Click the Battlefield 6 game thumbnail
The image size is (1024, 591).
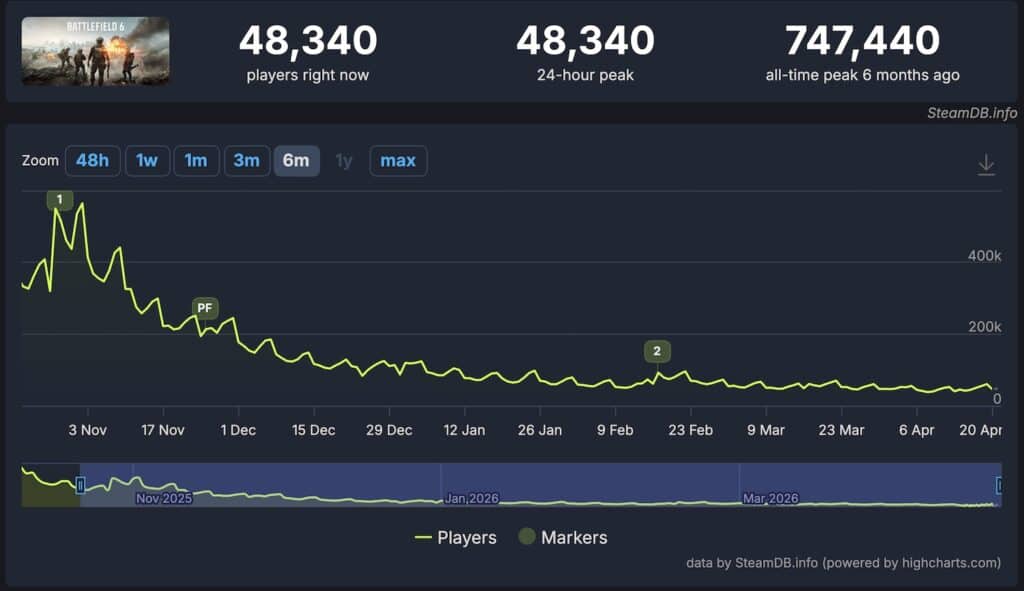click(x=95, y=51)
